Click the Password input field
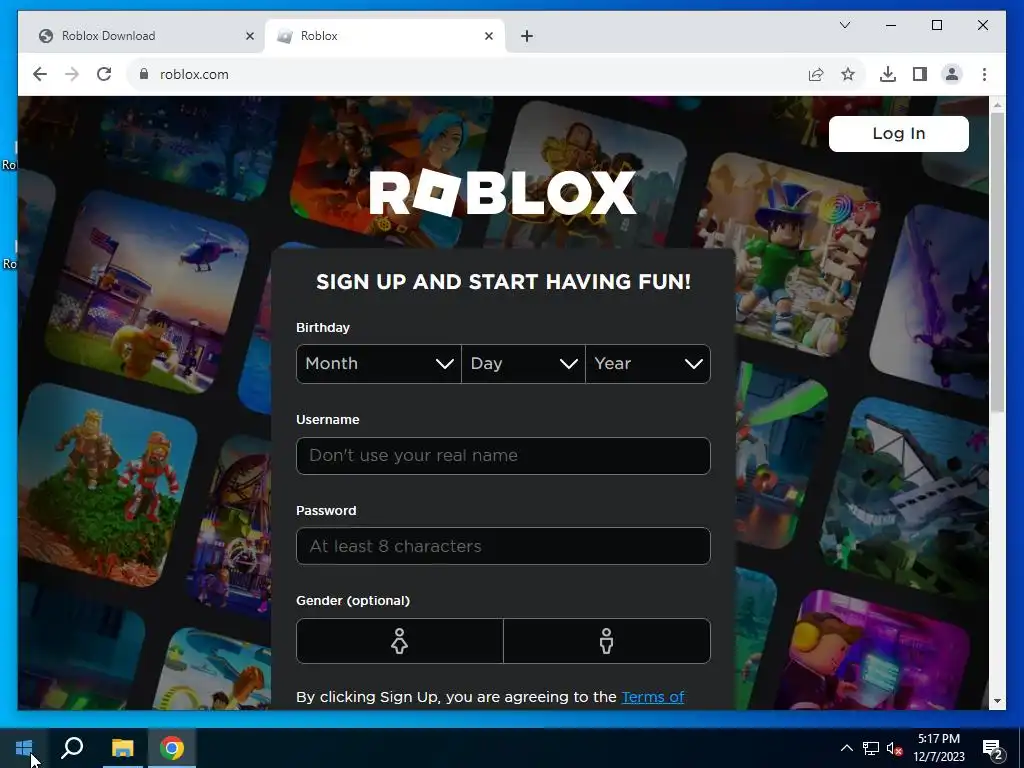Screen dimensions: 1024x768 tap(503, 546)
